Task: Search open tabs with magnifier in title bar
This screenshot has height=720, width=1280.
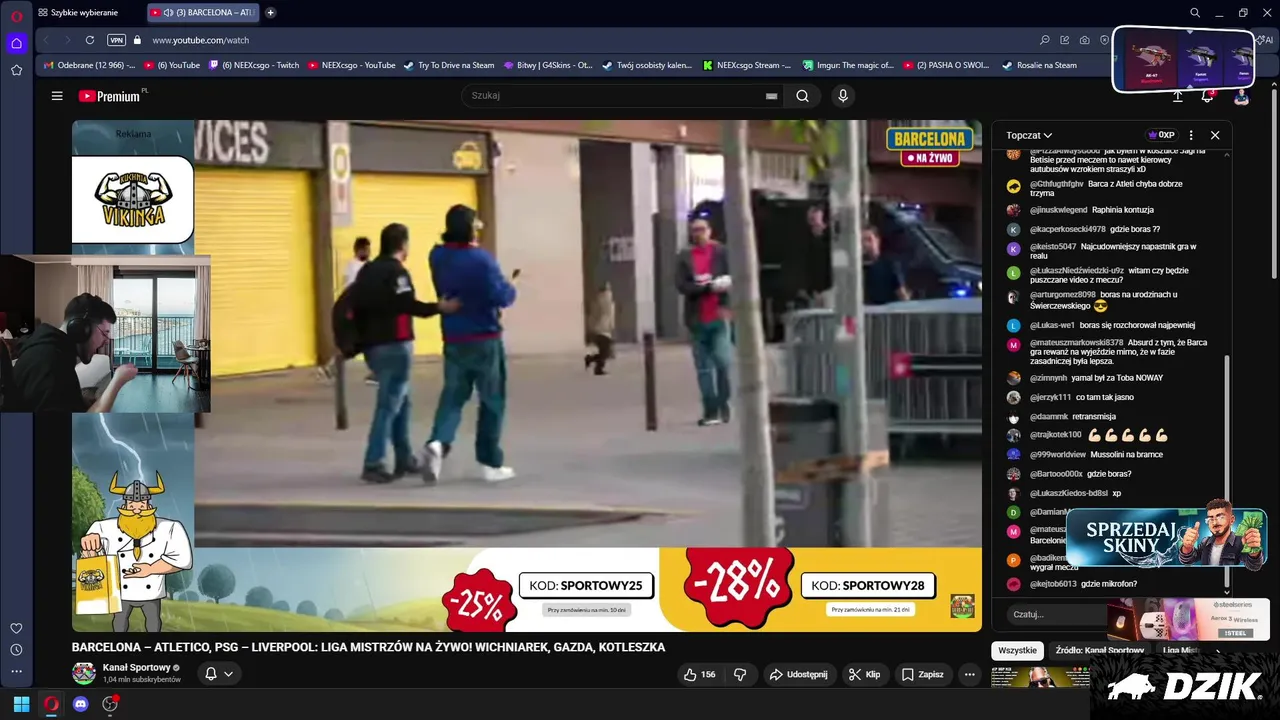Action: [x=1195, y=13]
